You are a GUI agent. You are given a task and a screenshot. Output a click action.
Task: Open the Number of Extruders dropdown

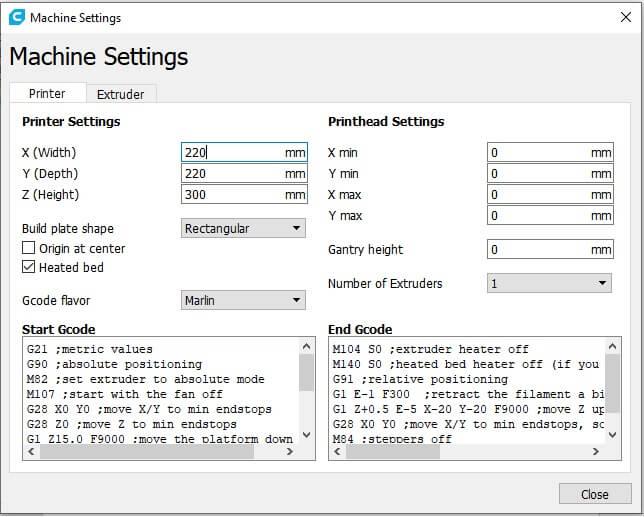pyautogui.click(x=549, y=284)
